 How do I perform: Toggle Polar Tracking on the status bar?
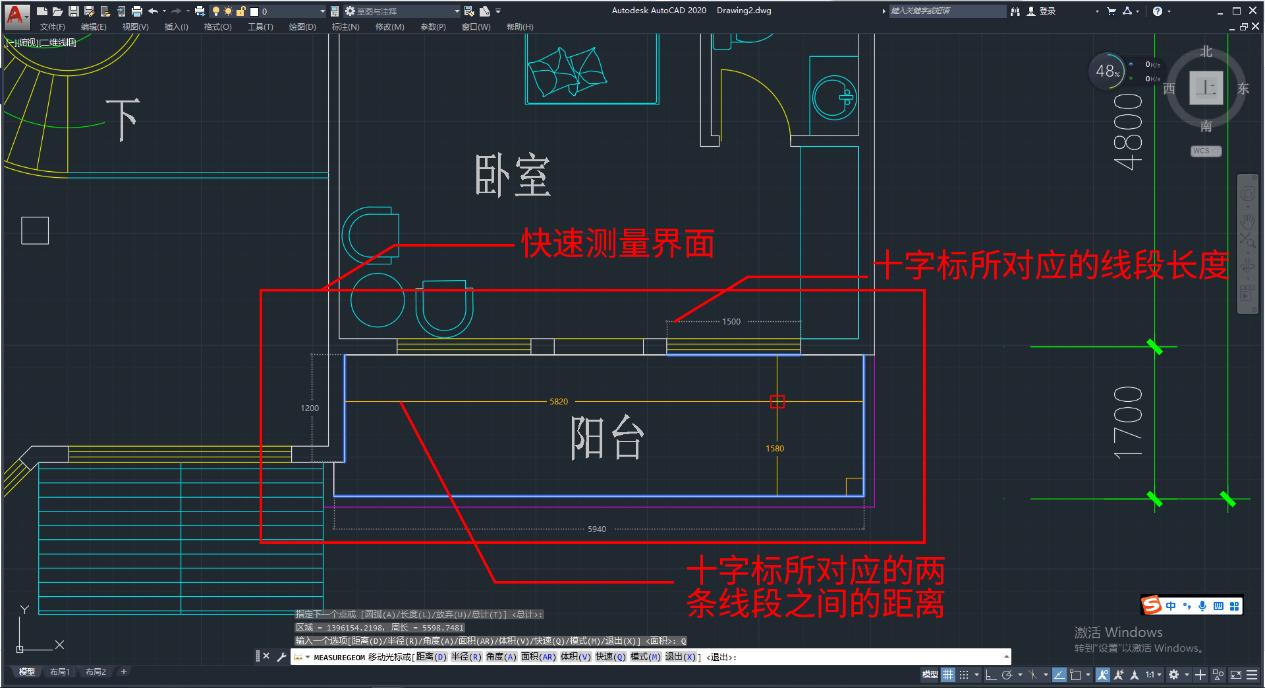point(1006,674)
